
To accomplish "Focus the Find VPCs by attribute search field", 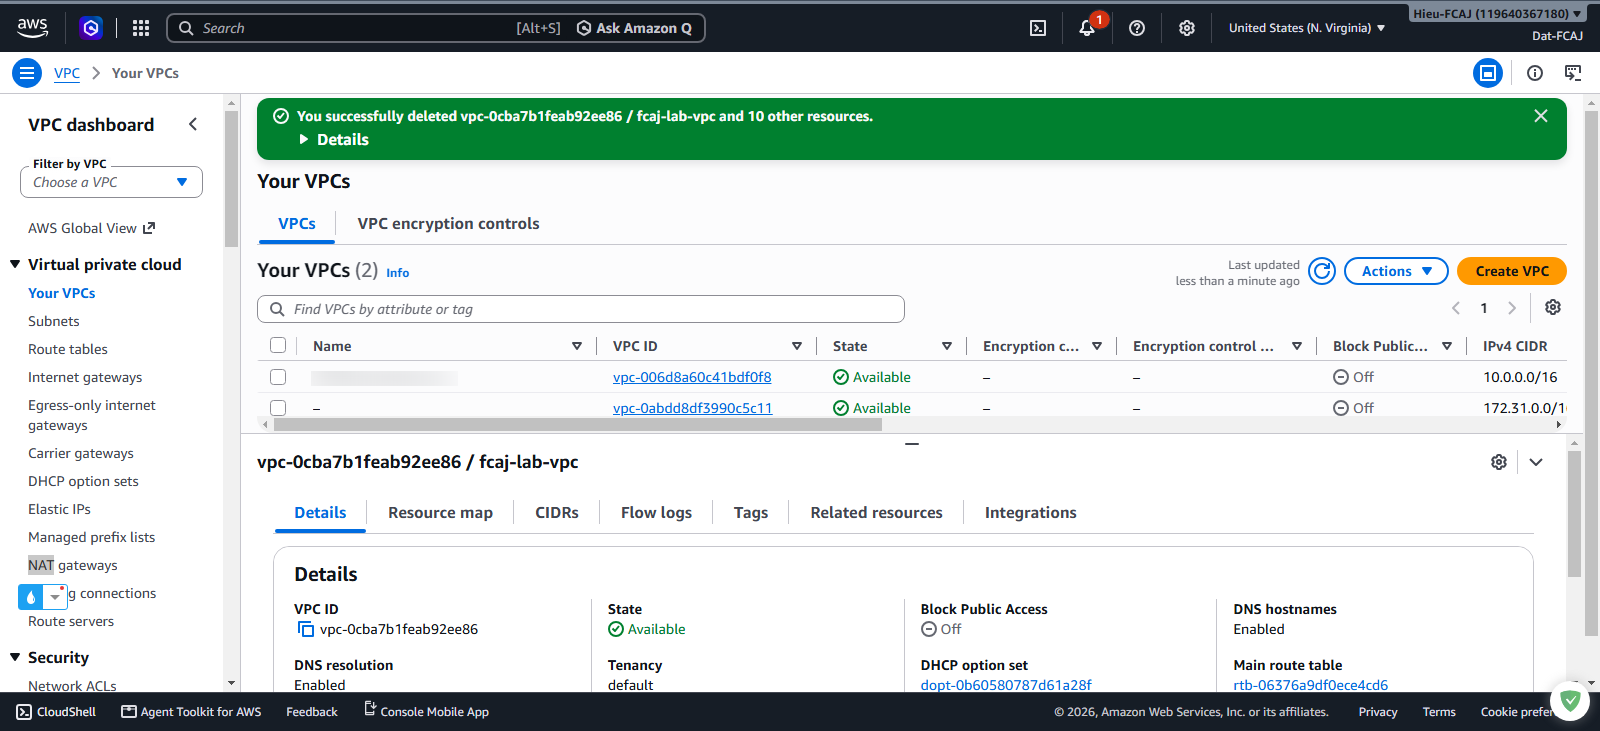I will click(x=581, y=309).
